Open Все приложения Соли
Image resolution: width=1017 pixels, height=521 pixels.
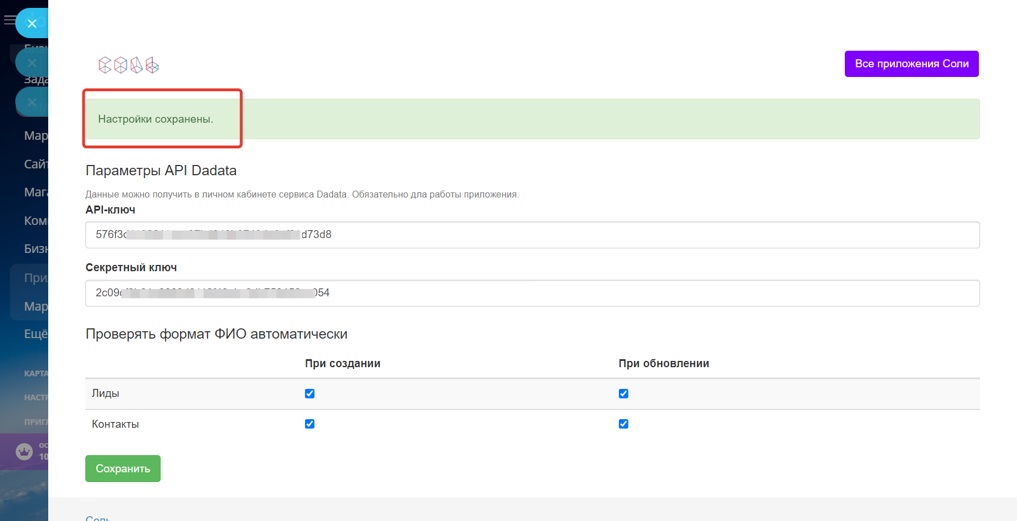point(911,64)
